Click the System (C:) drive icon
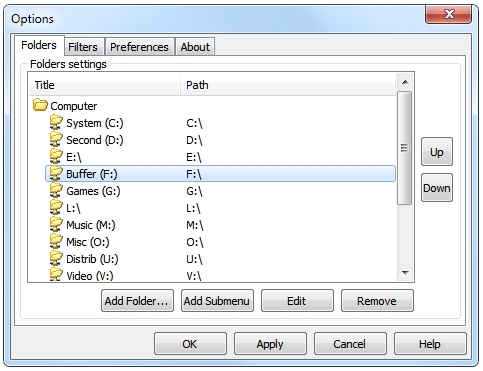This screenshot has height=371, width=483. (x=56, y=122)
